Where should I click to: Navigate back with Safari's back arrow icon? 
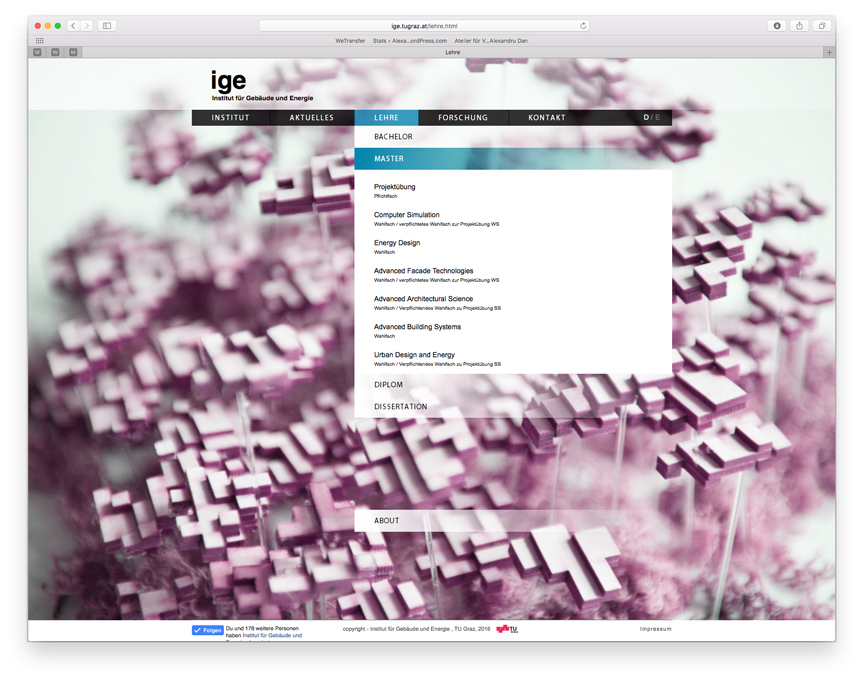(71, 25)
